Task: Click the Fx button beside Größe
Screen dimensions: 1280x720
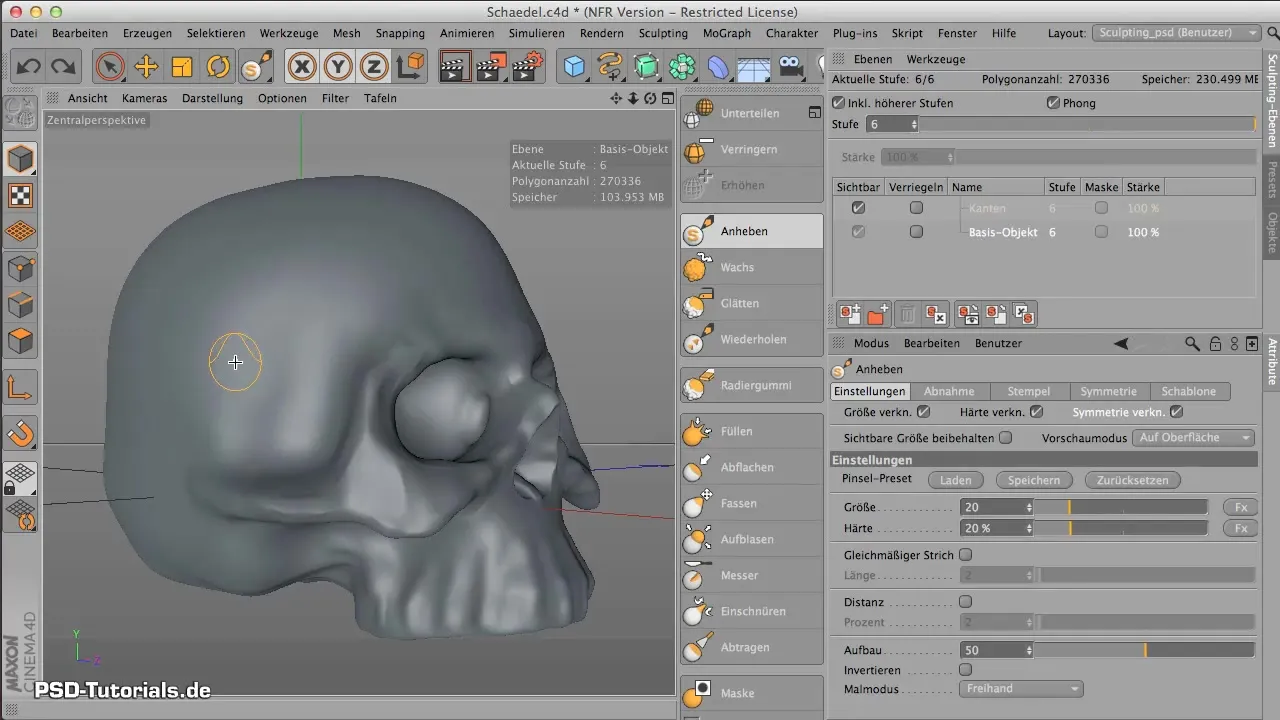Action: coord(1240,507)
